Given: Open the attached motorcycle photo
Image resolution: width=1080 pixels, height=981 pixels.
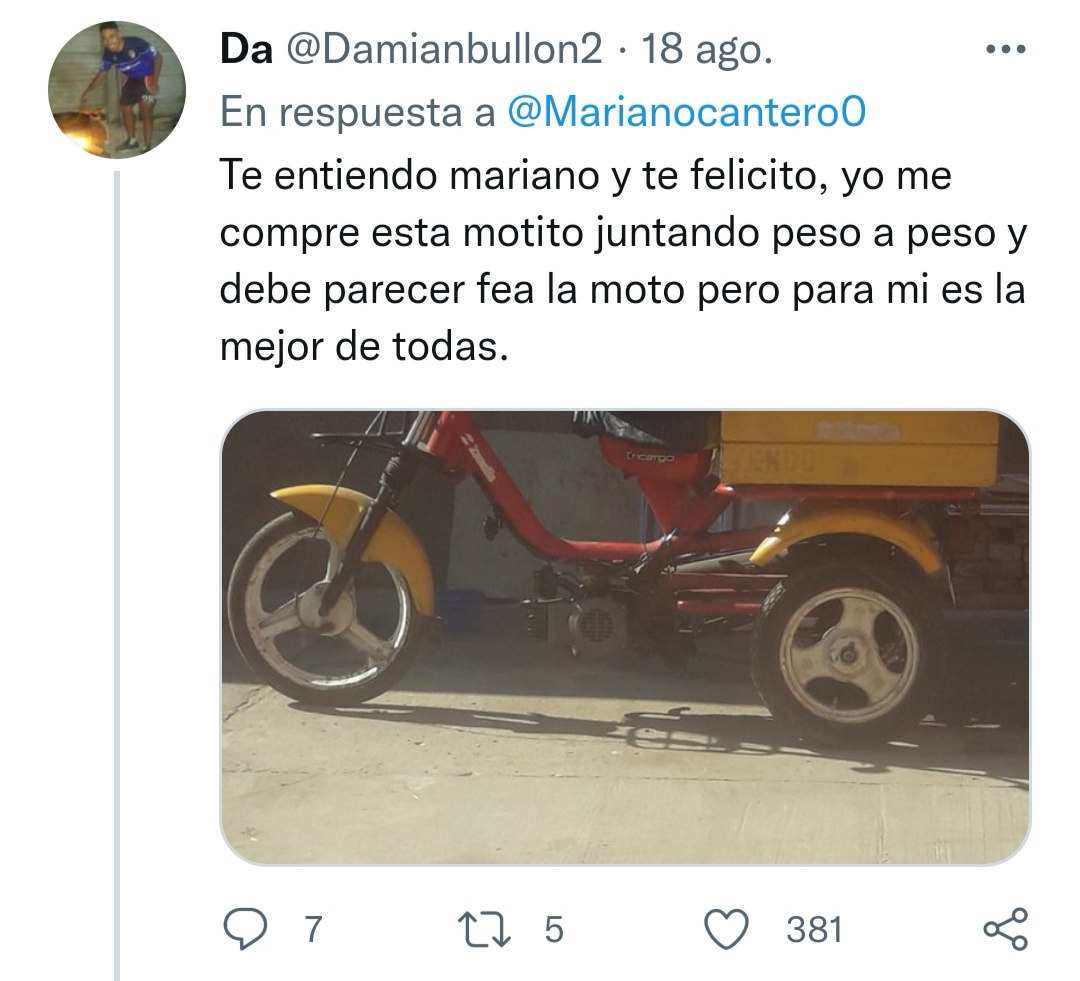Looking at the screenshot, I should [x=625, y=637].
